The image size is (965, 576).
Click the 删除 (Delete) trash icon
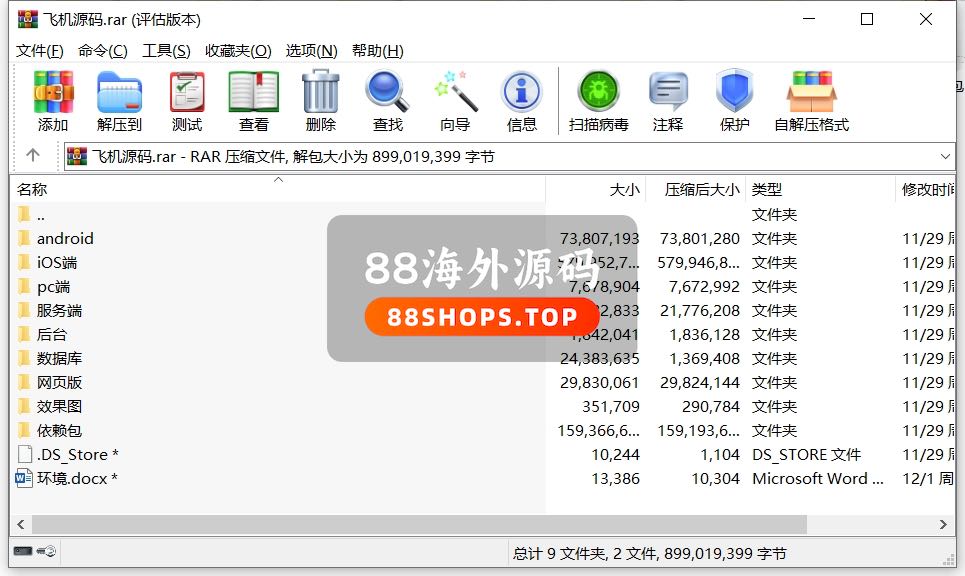pos(320,101)
